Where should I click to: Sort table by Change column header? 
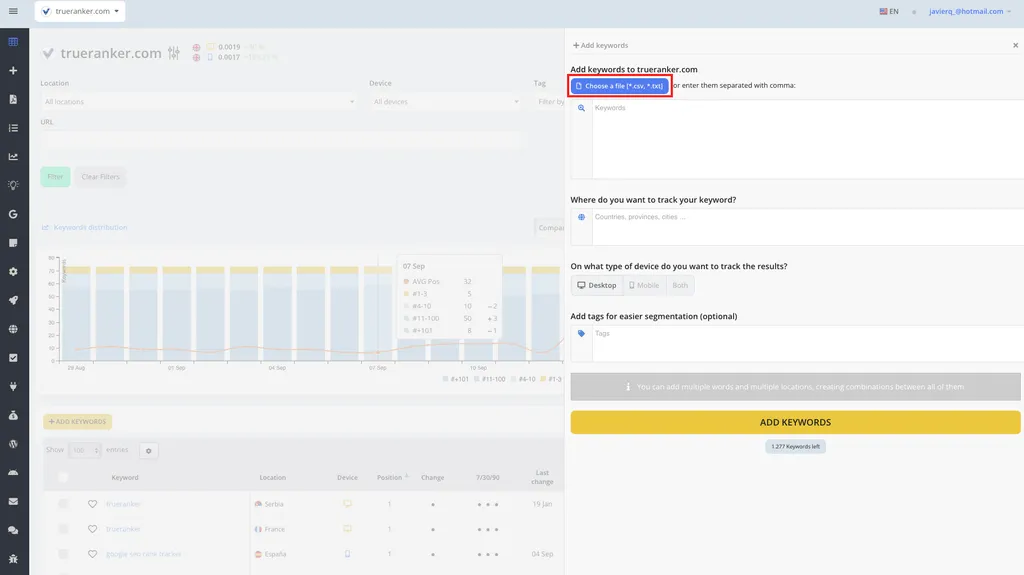[x=432, y=478]
